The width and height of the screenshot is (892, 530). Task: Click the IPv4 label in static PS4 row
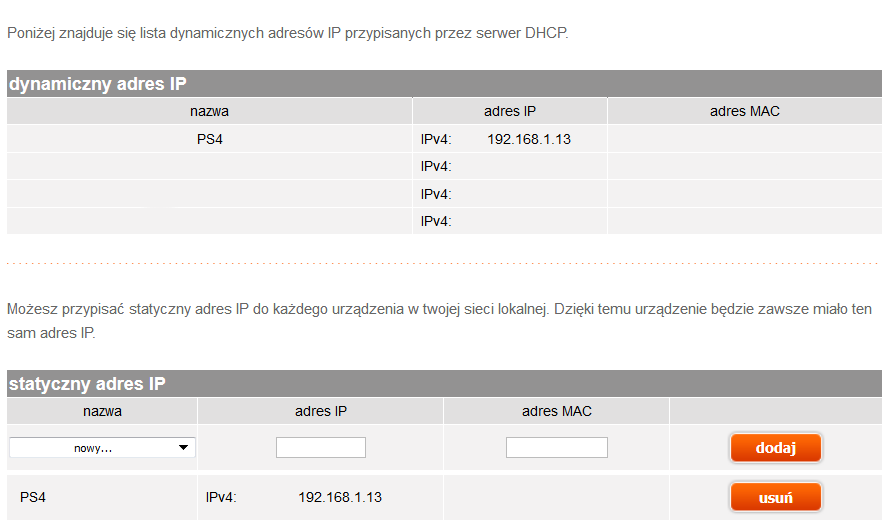point(221,497)
